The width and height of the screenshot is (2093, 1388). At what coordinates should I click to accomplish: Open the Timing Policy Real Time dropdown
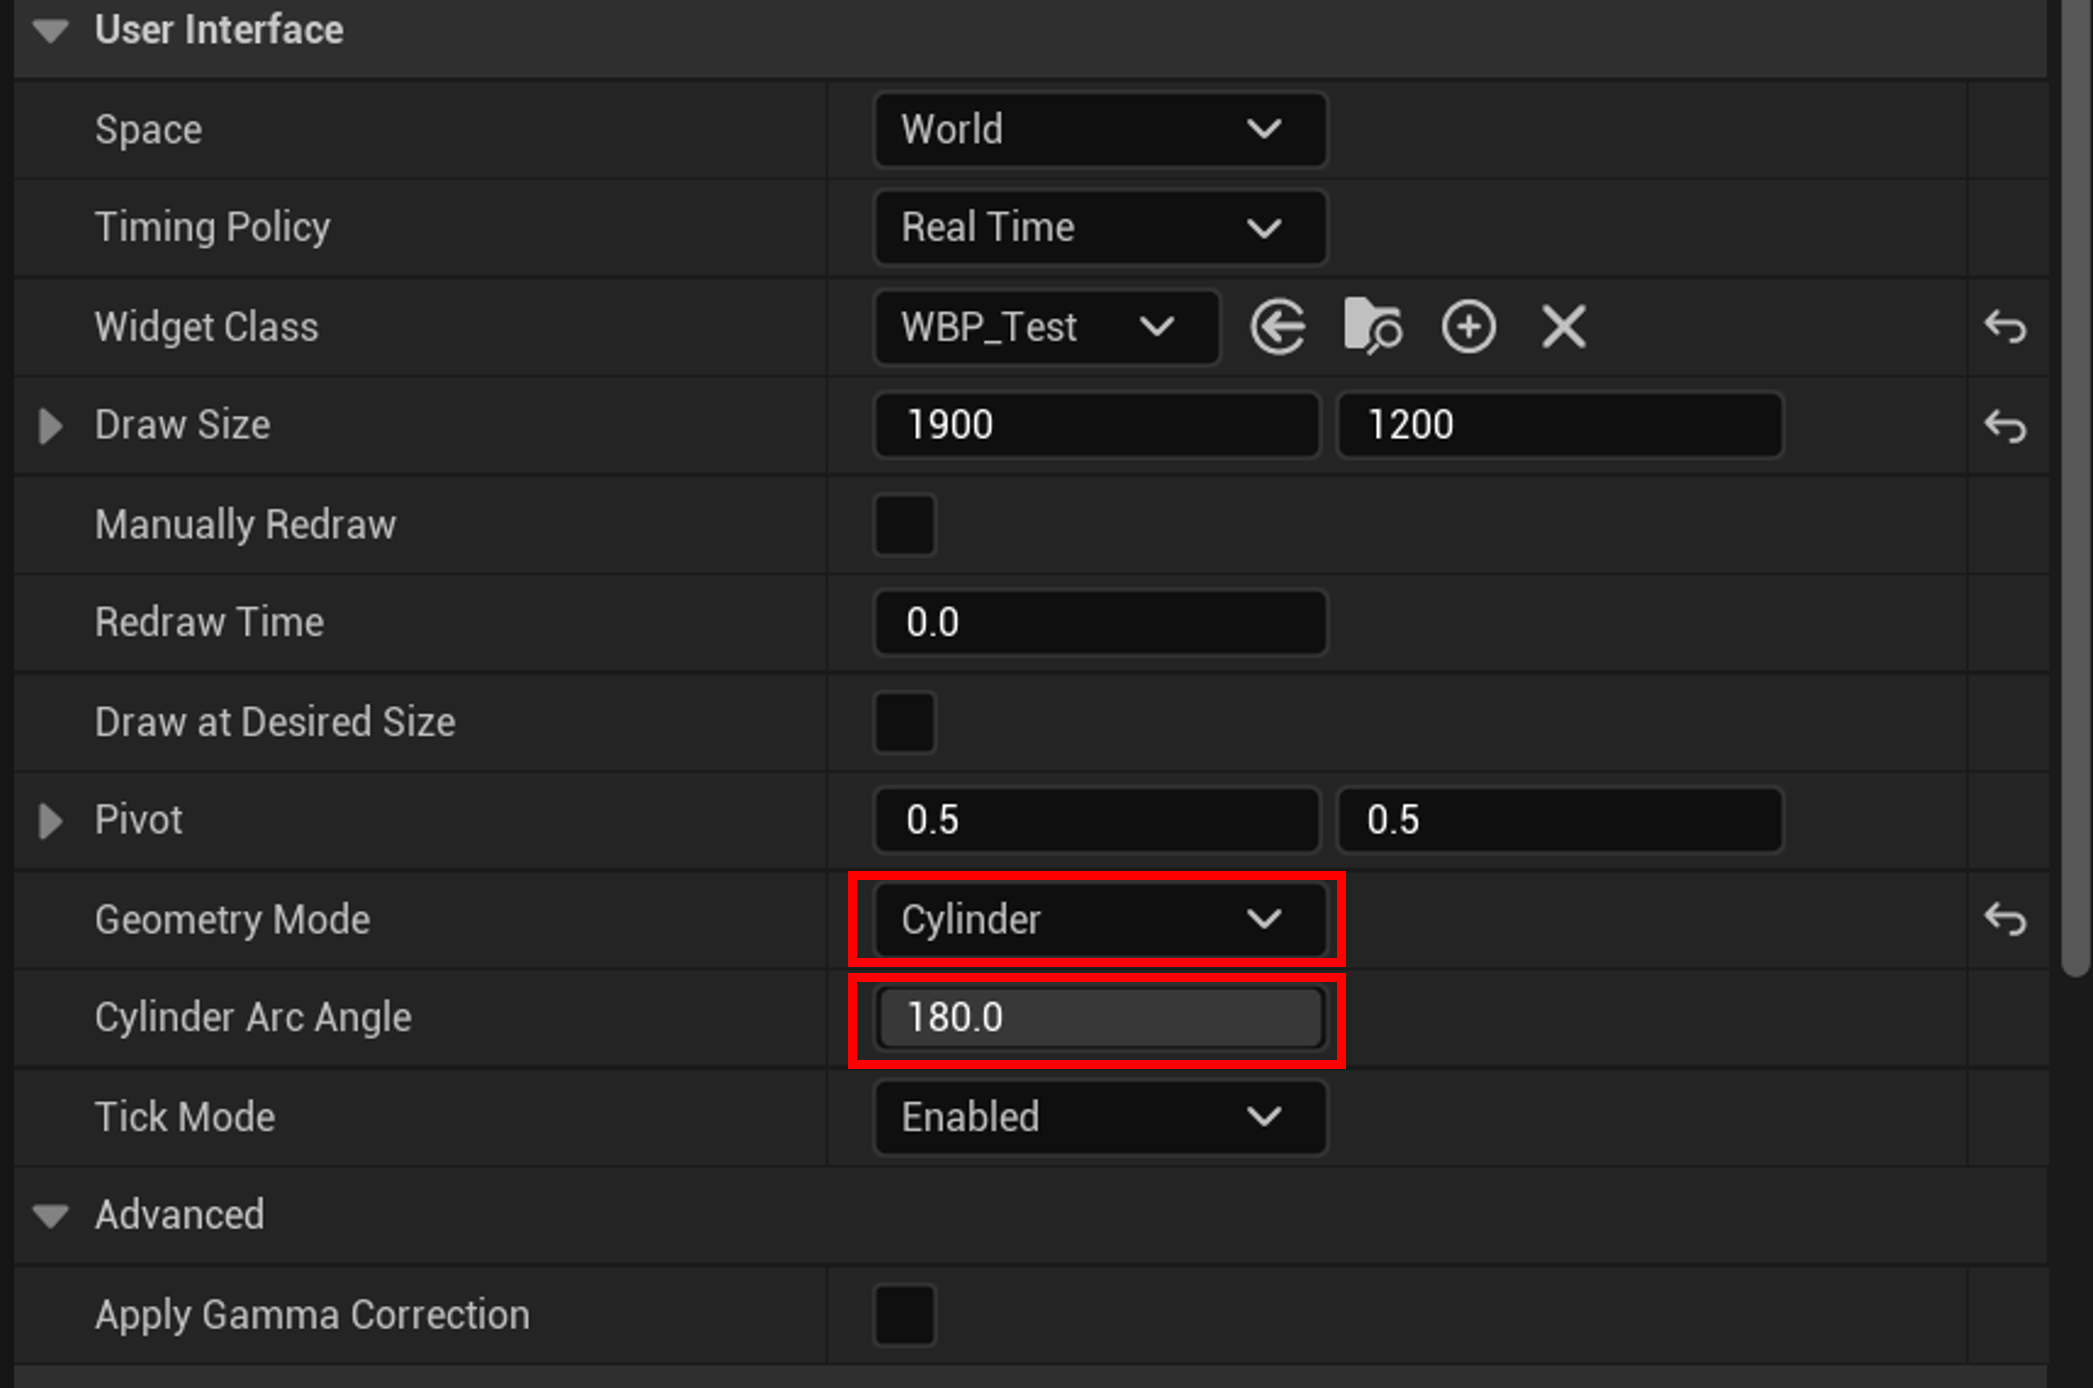(x=1099, y=227)
